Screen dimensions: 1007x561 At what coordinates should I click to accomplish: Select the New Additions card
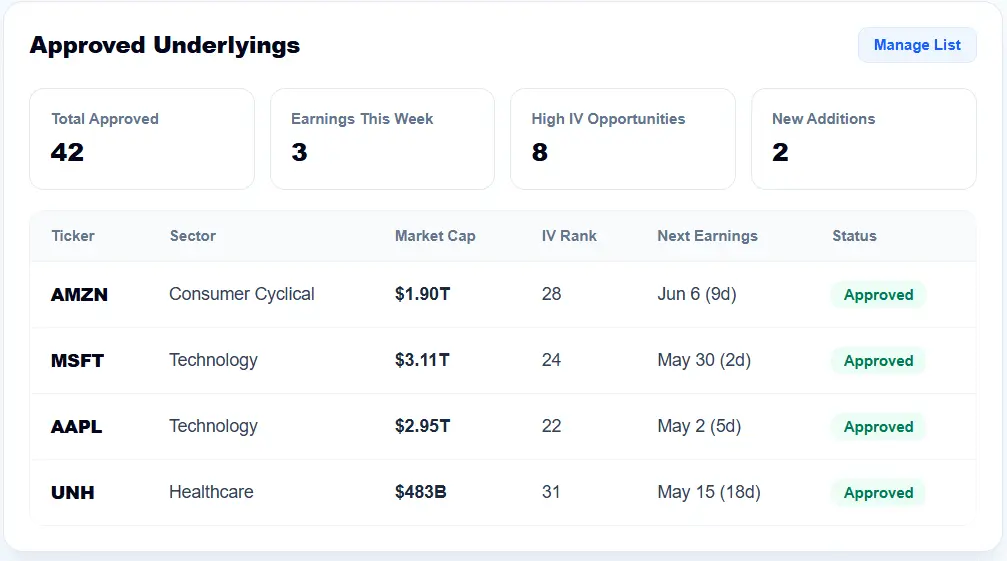[864, 139]
